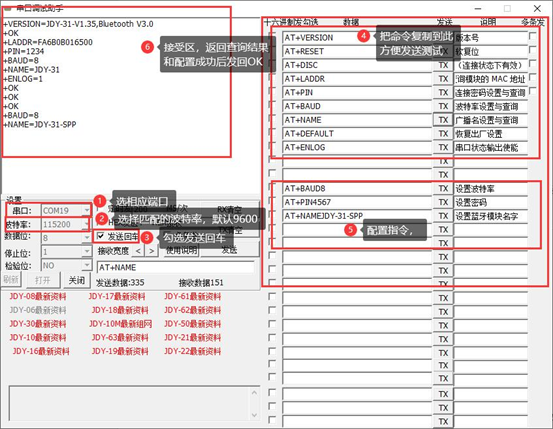The height and width of the screenshot is (429, 553).
Task: Click the TX button for AT+BAUD row
Action: 443,107
